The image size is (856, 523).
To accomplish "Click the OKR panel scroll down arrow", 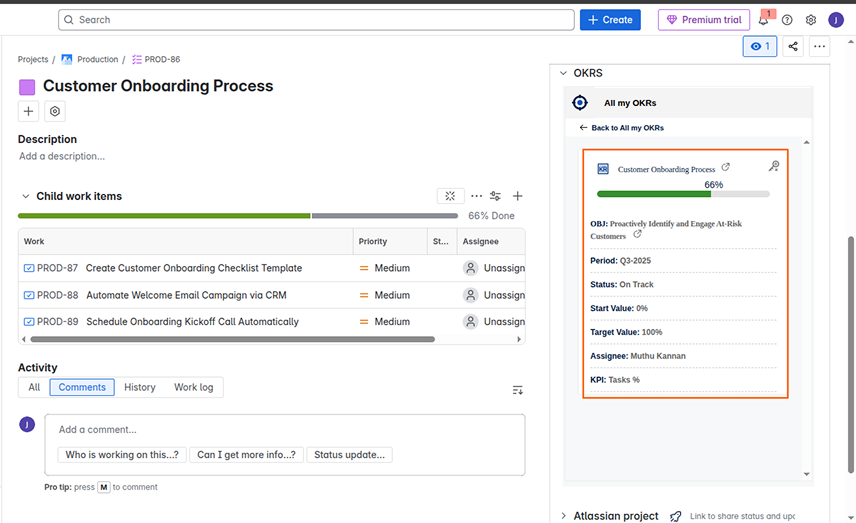I will click(x=806, y=474).
